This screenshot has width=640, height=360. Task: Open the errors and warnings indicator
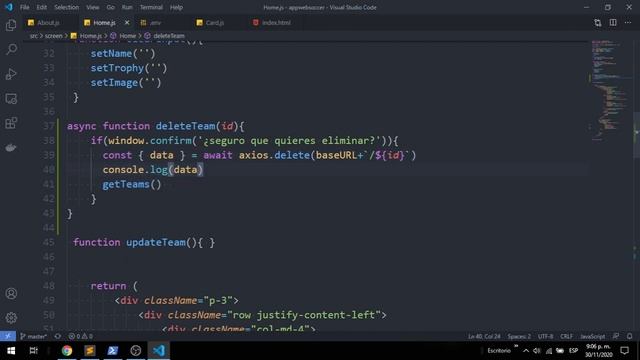80,336
